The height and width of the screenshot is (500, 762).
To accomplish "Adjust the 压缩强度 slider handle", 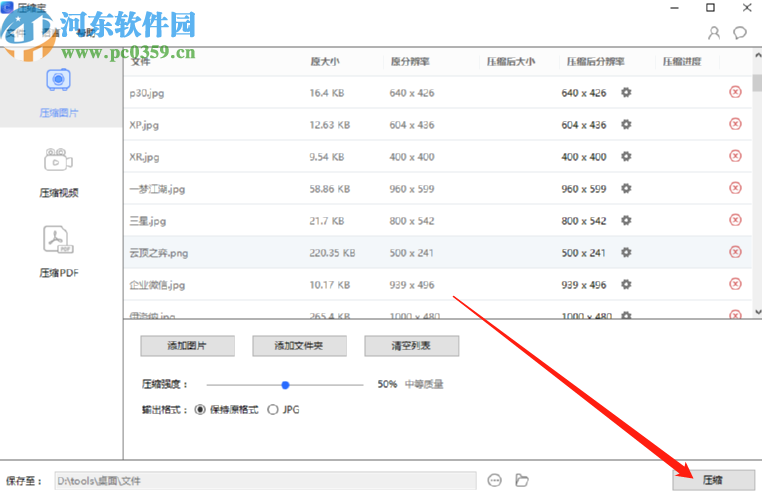I will pos(285,385).
